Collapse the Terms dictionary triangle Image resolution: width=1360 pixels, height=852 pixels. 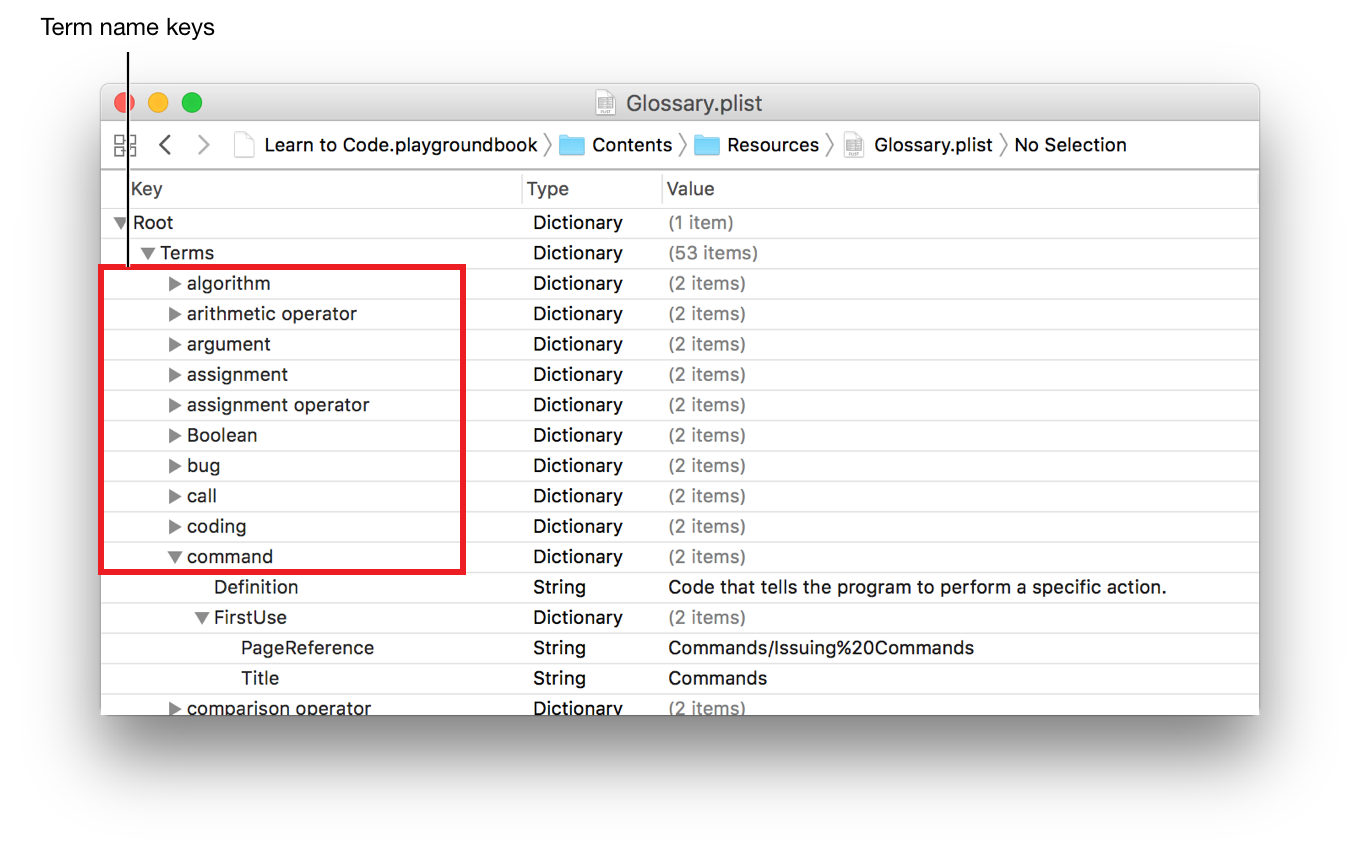click(x=147, y=254)
